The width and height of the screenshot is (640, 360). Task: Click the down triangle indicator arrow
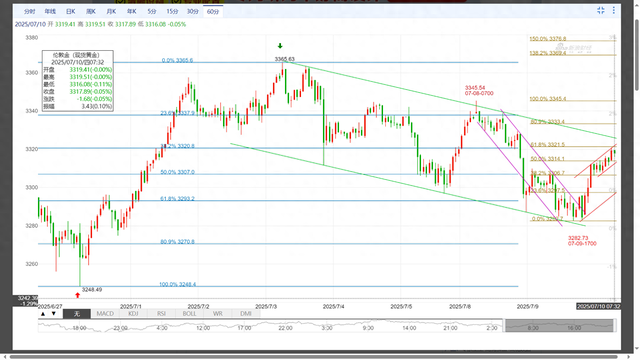(53, 314)
